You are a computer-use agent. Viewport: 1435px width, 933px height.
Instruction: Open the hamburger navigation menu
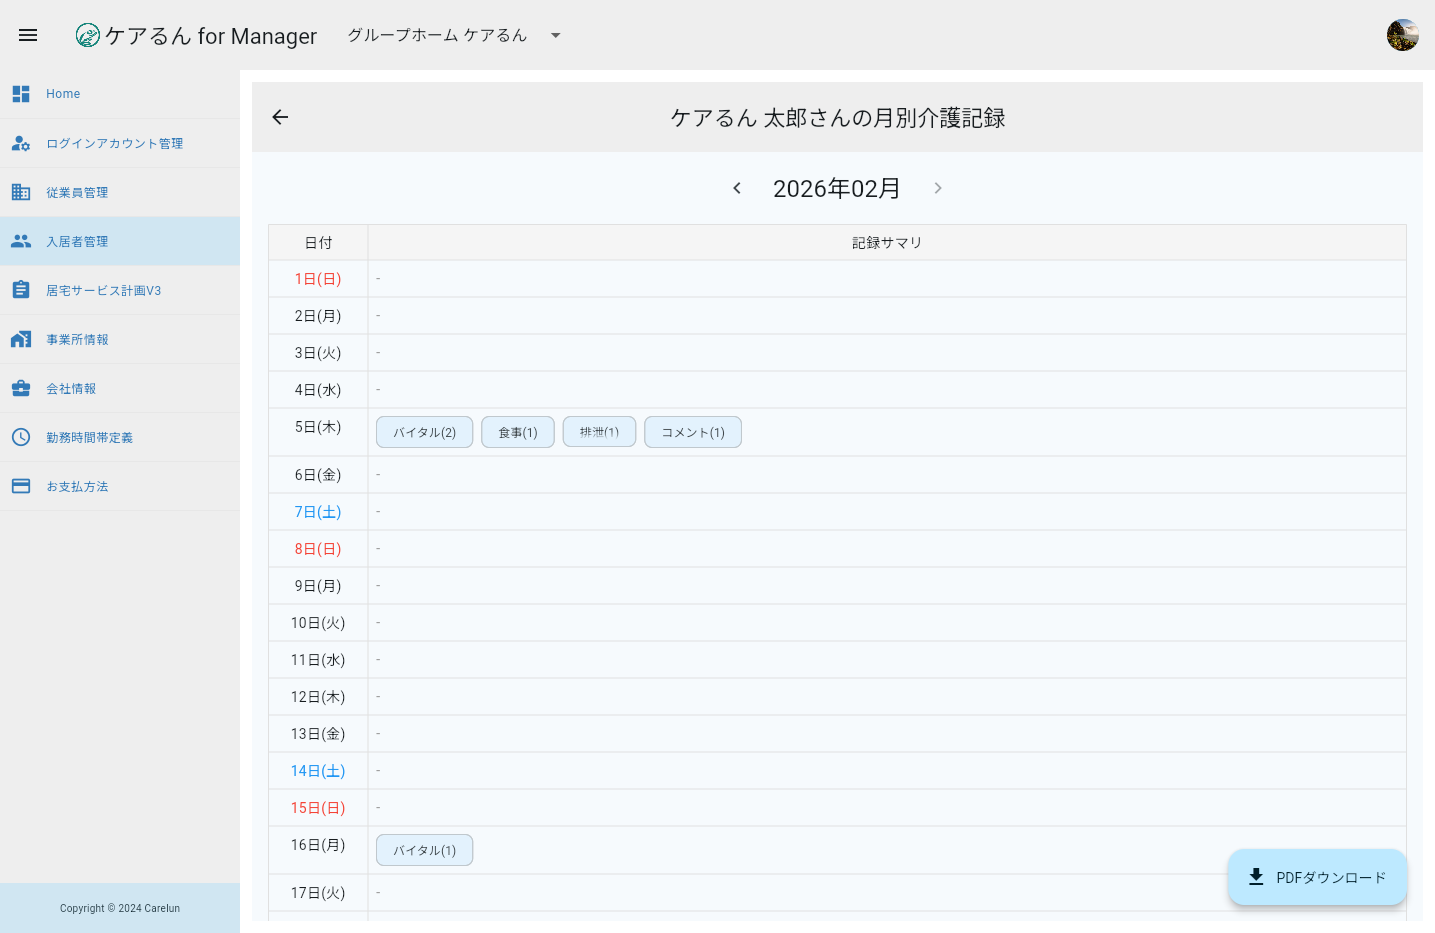coord(27,34)
